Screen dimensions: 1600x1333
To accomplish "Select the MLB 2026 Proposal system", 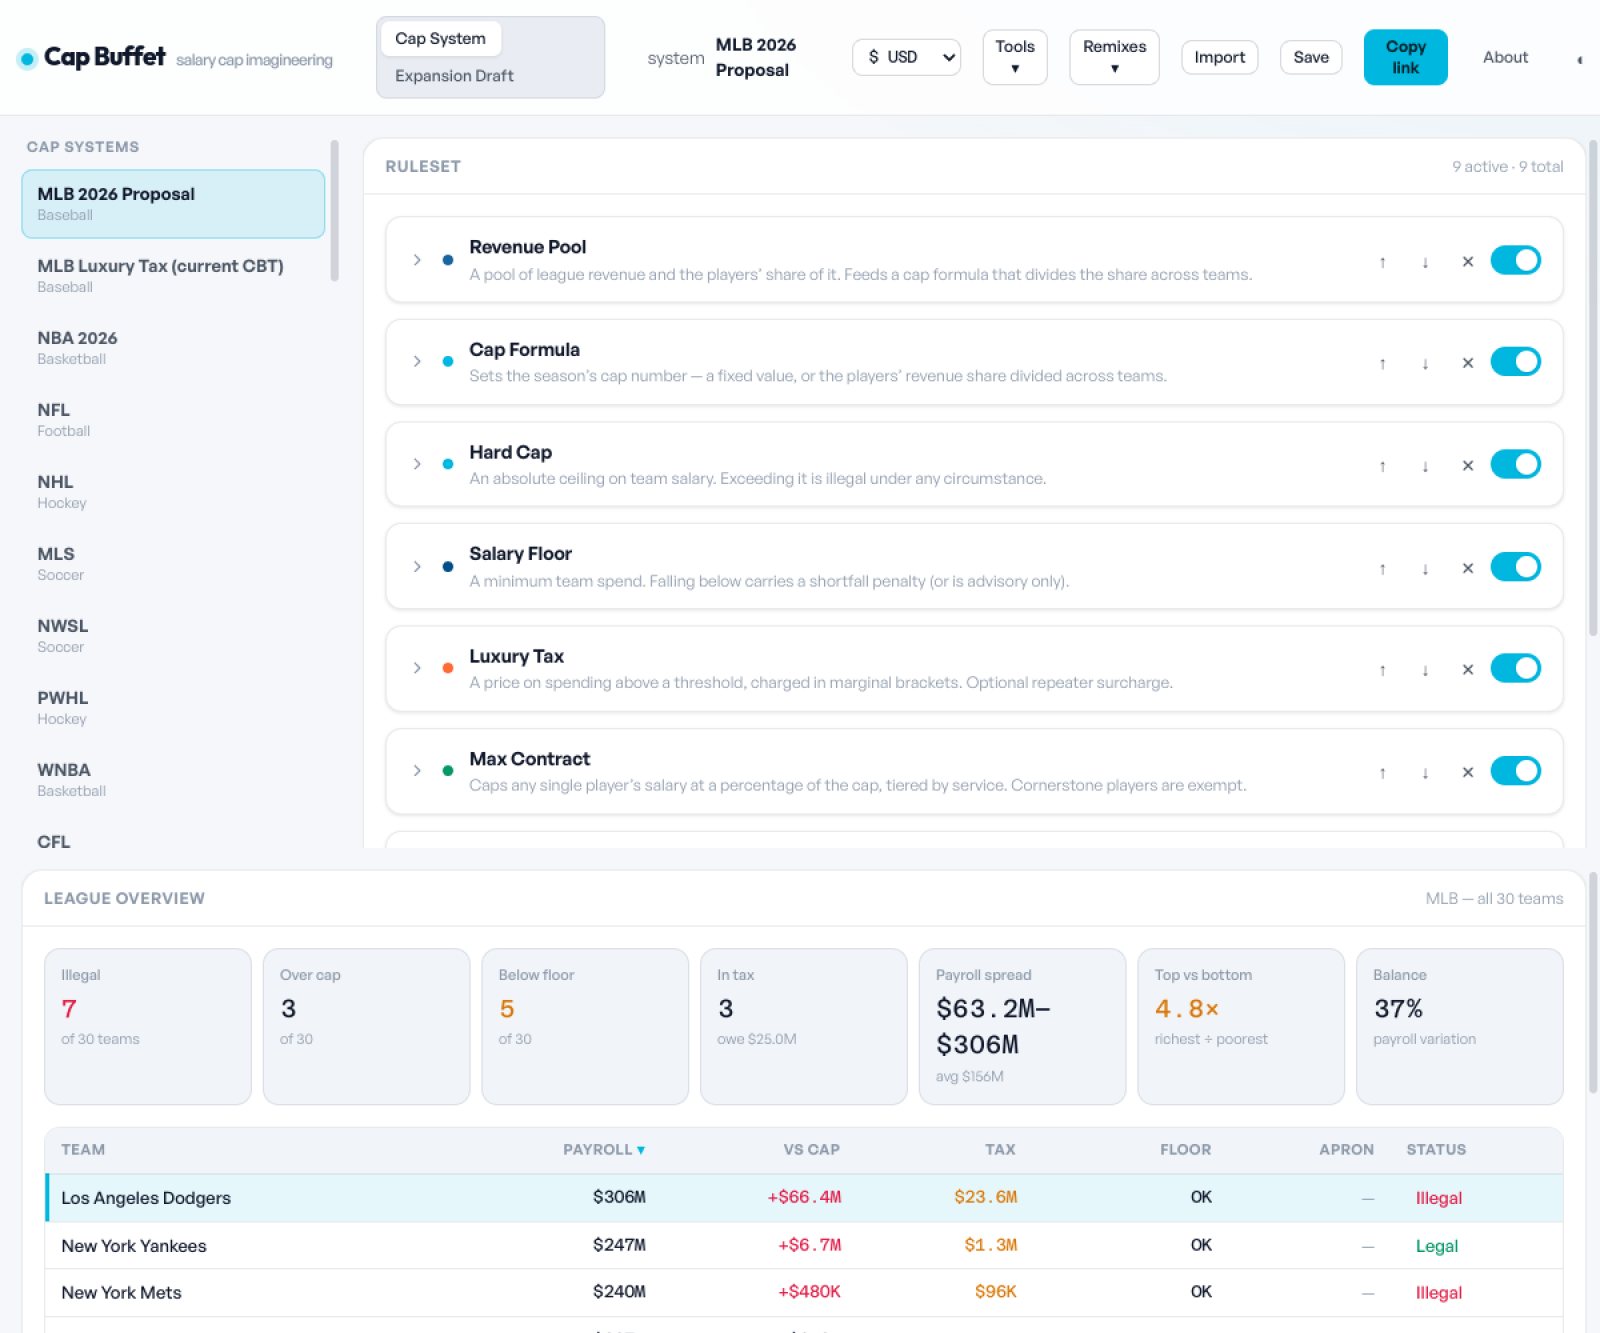I will pos(173,204).
